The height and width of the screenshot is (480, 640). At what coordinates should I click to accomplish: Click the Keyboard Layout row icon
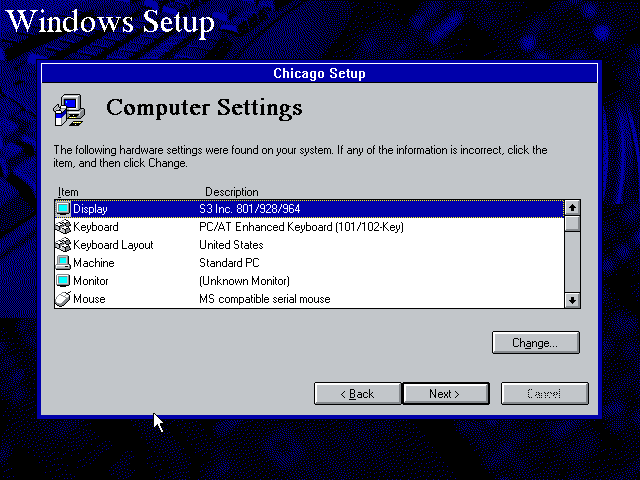[63, 244]
